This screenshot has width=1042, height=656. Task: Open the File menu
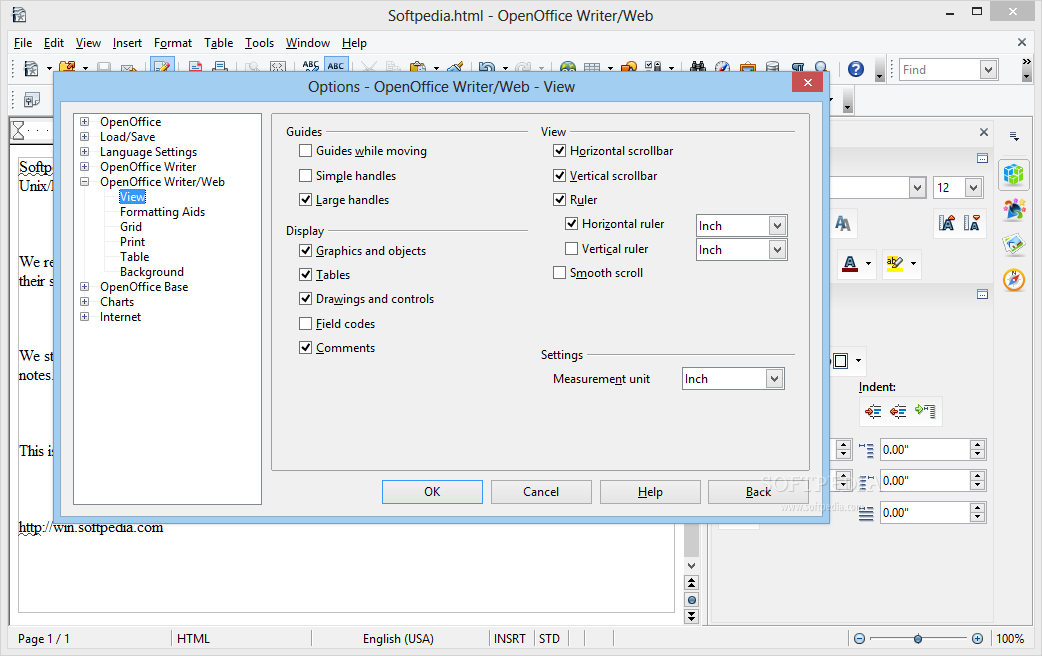click(x=23, y=43)
